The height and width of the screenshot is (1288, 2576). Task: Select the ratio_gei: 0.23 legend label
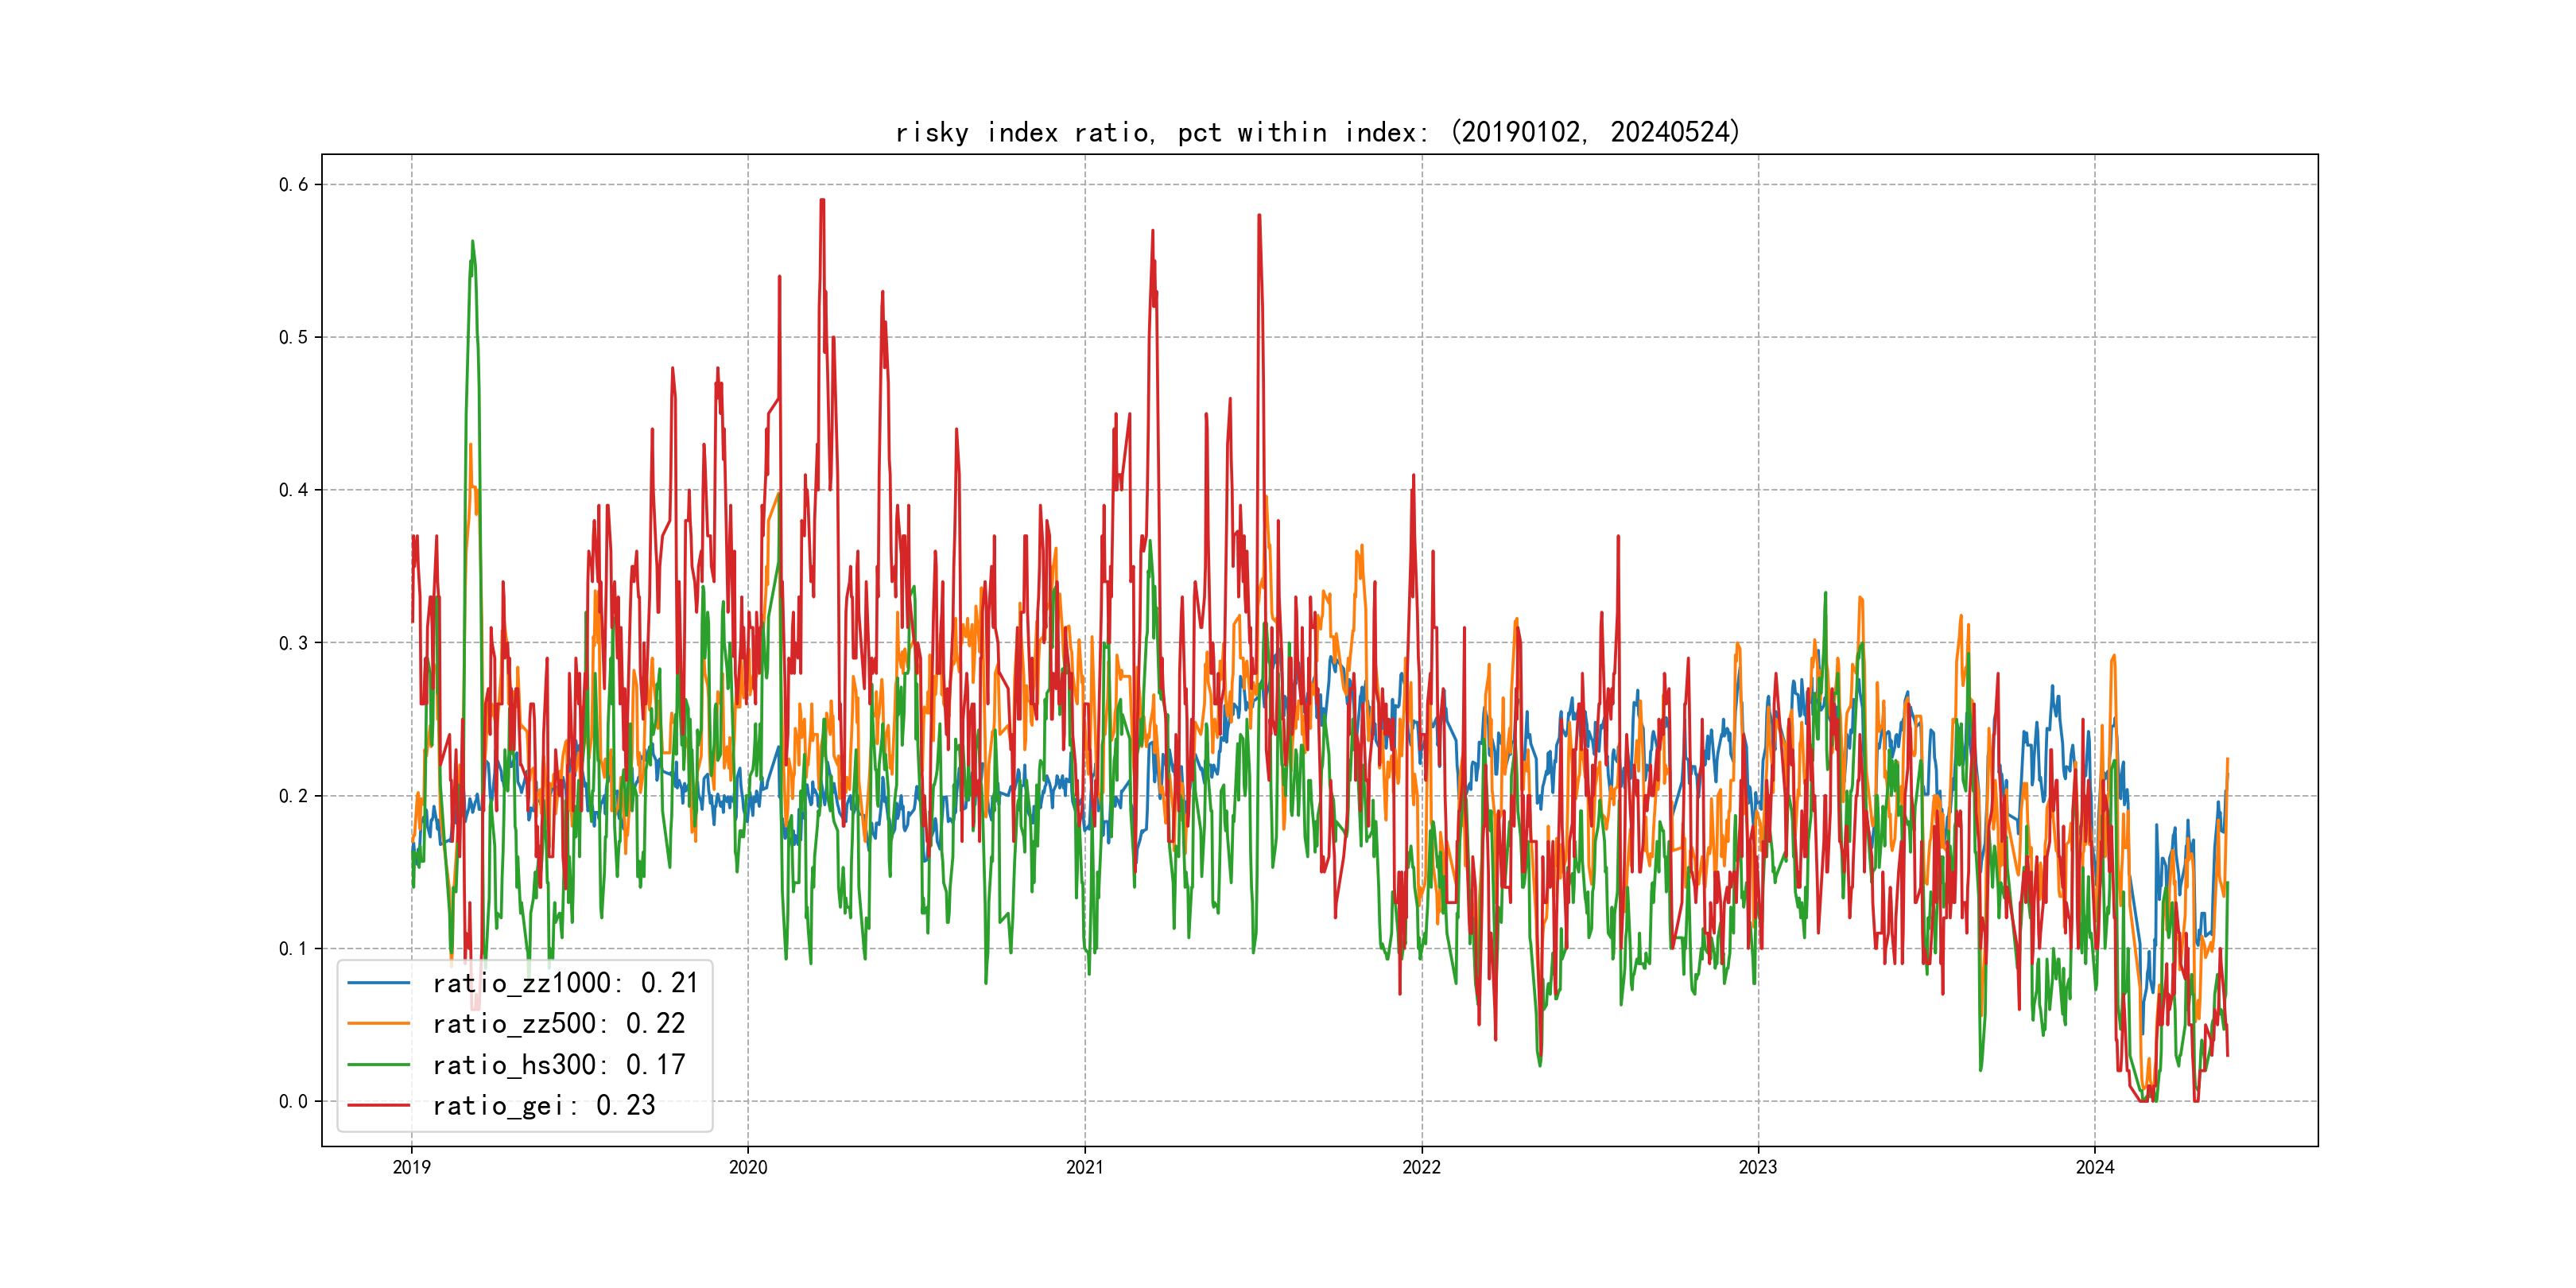click(x=543, y=1106)
